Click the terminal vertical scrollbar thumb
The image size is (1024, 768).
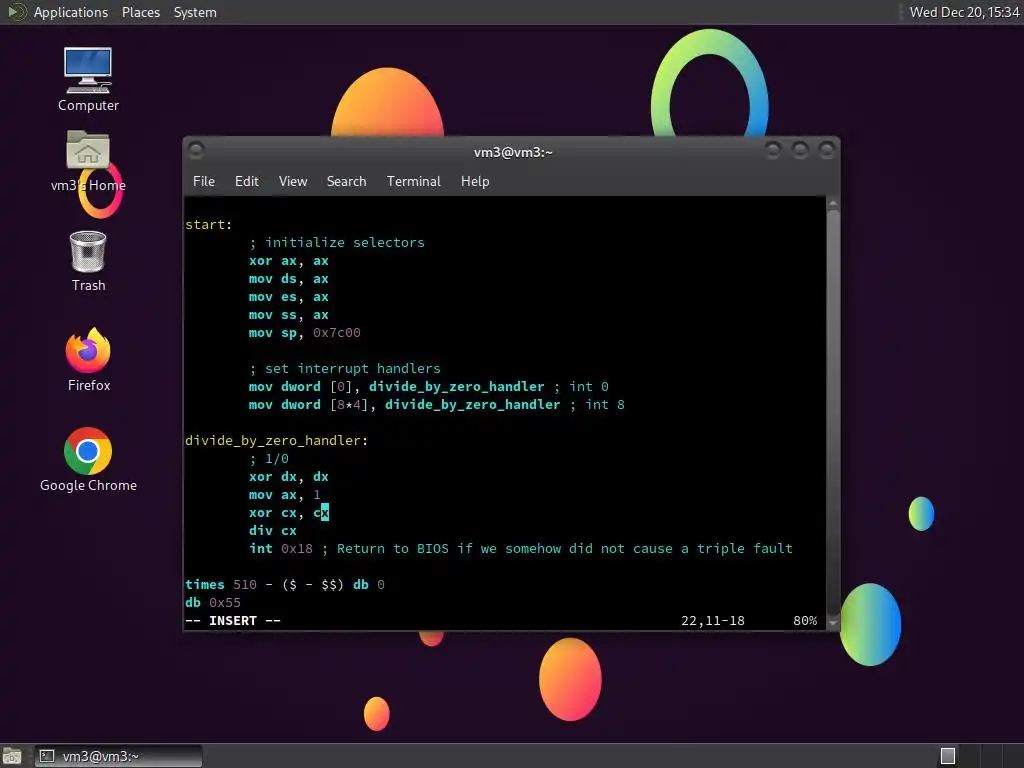click(833, 411)
